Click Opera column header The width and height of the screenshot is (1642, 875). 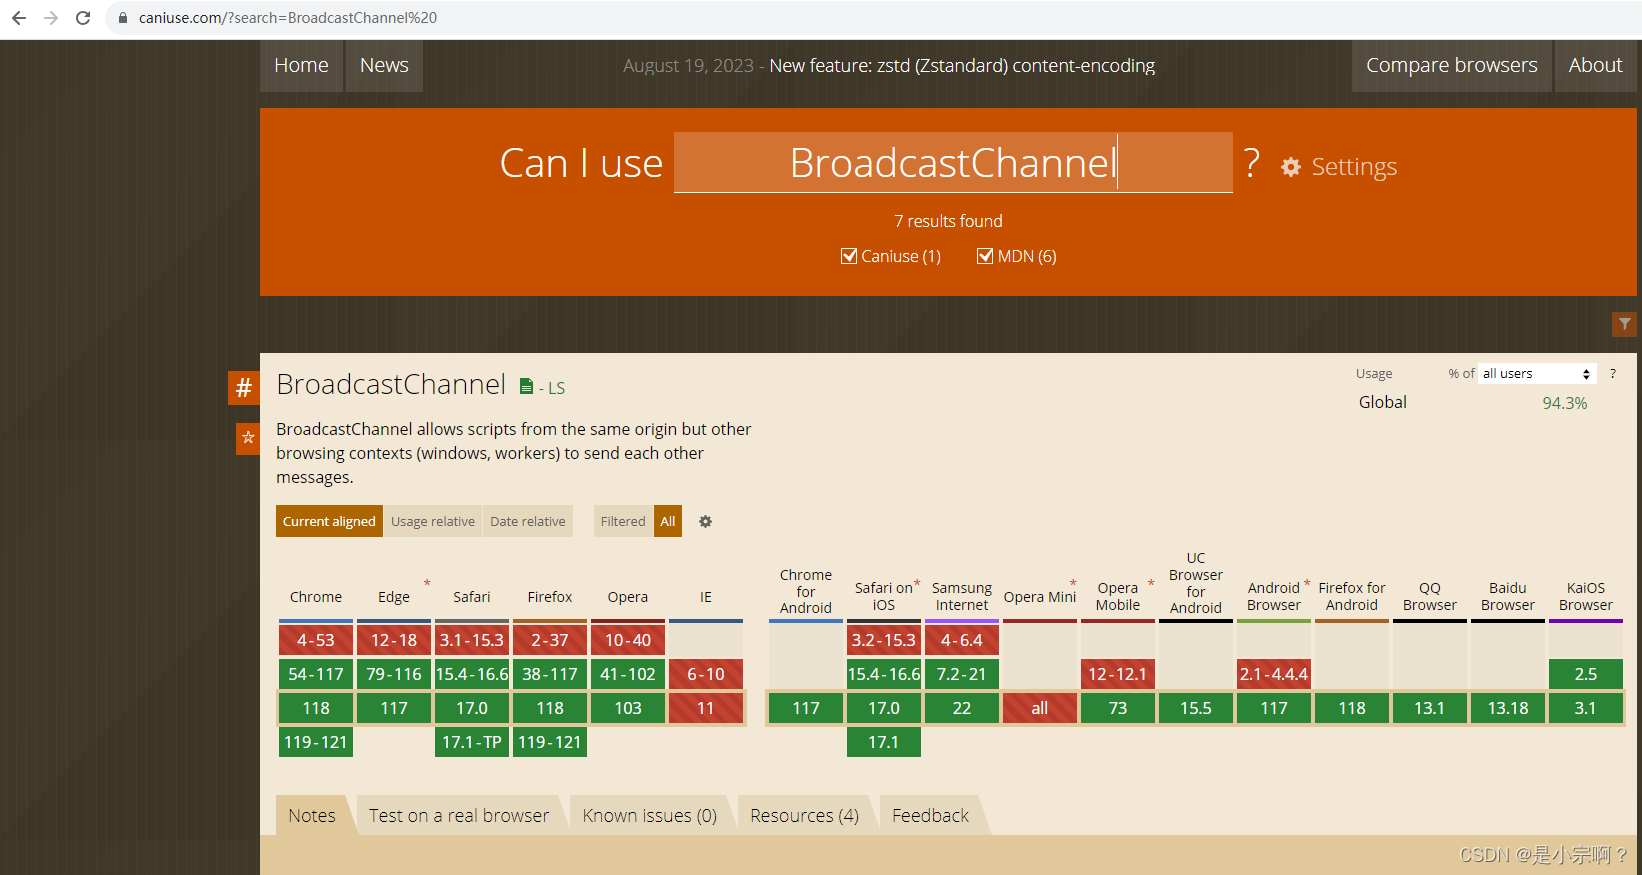(x=628, y=597)
